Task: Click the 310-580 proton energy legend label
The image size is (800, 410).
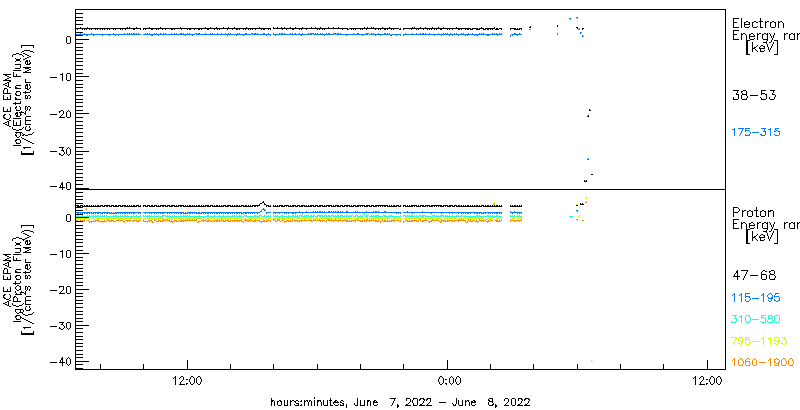Action: tap(756, 320)
